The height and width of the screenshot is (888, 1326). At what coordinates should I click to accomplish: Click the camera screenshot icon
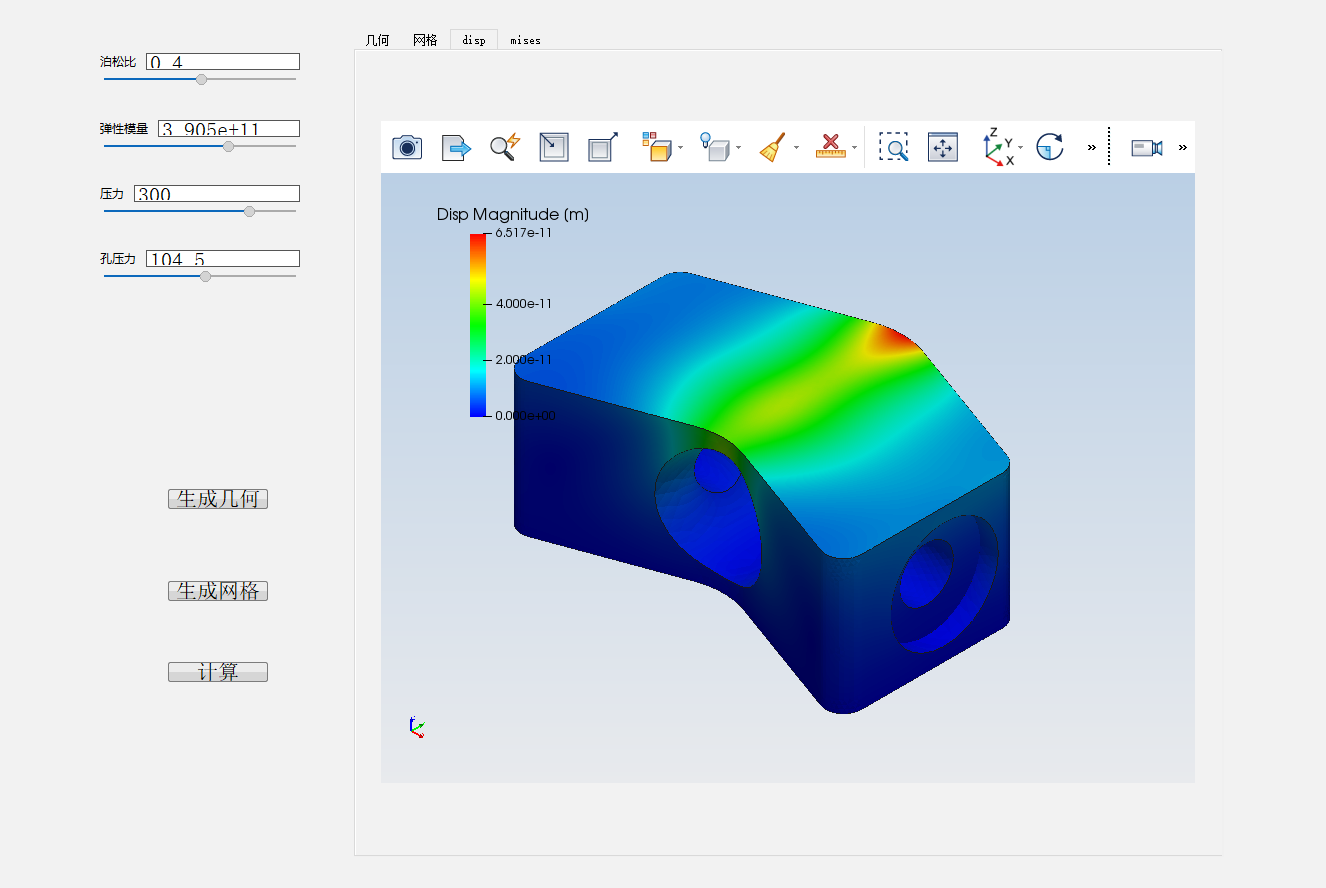(x=407, y=148)
